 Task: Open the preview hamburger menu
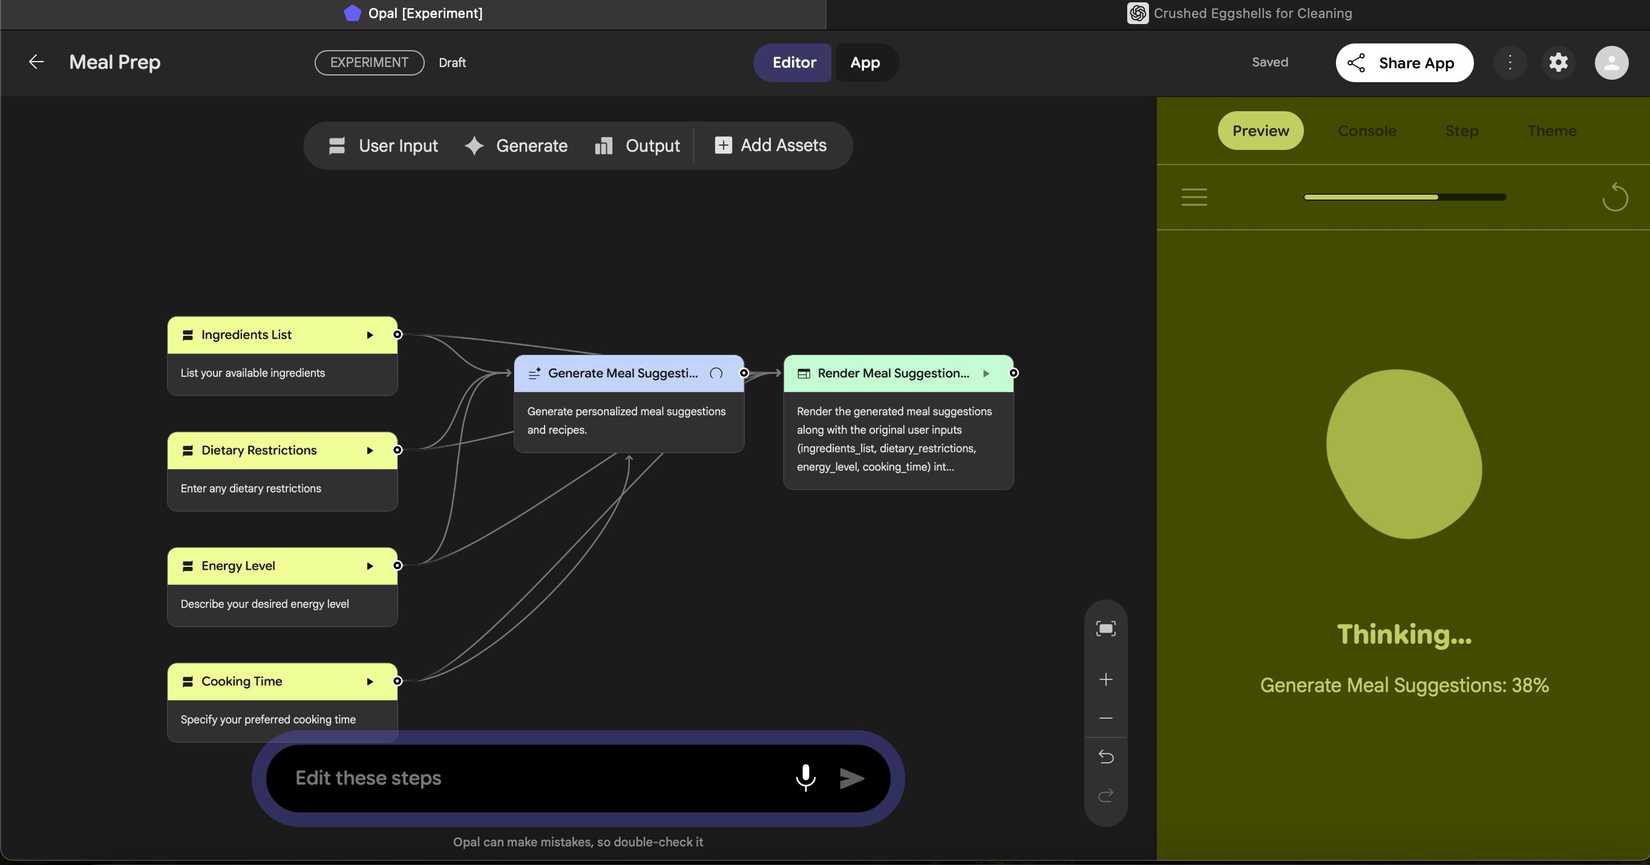(x=1194, y=197)
